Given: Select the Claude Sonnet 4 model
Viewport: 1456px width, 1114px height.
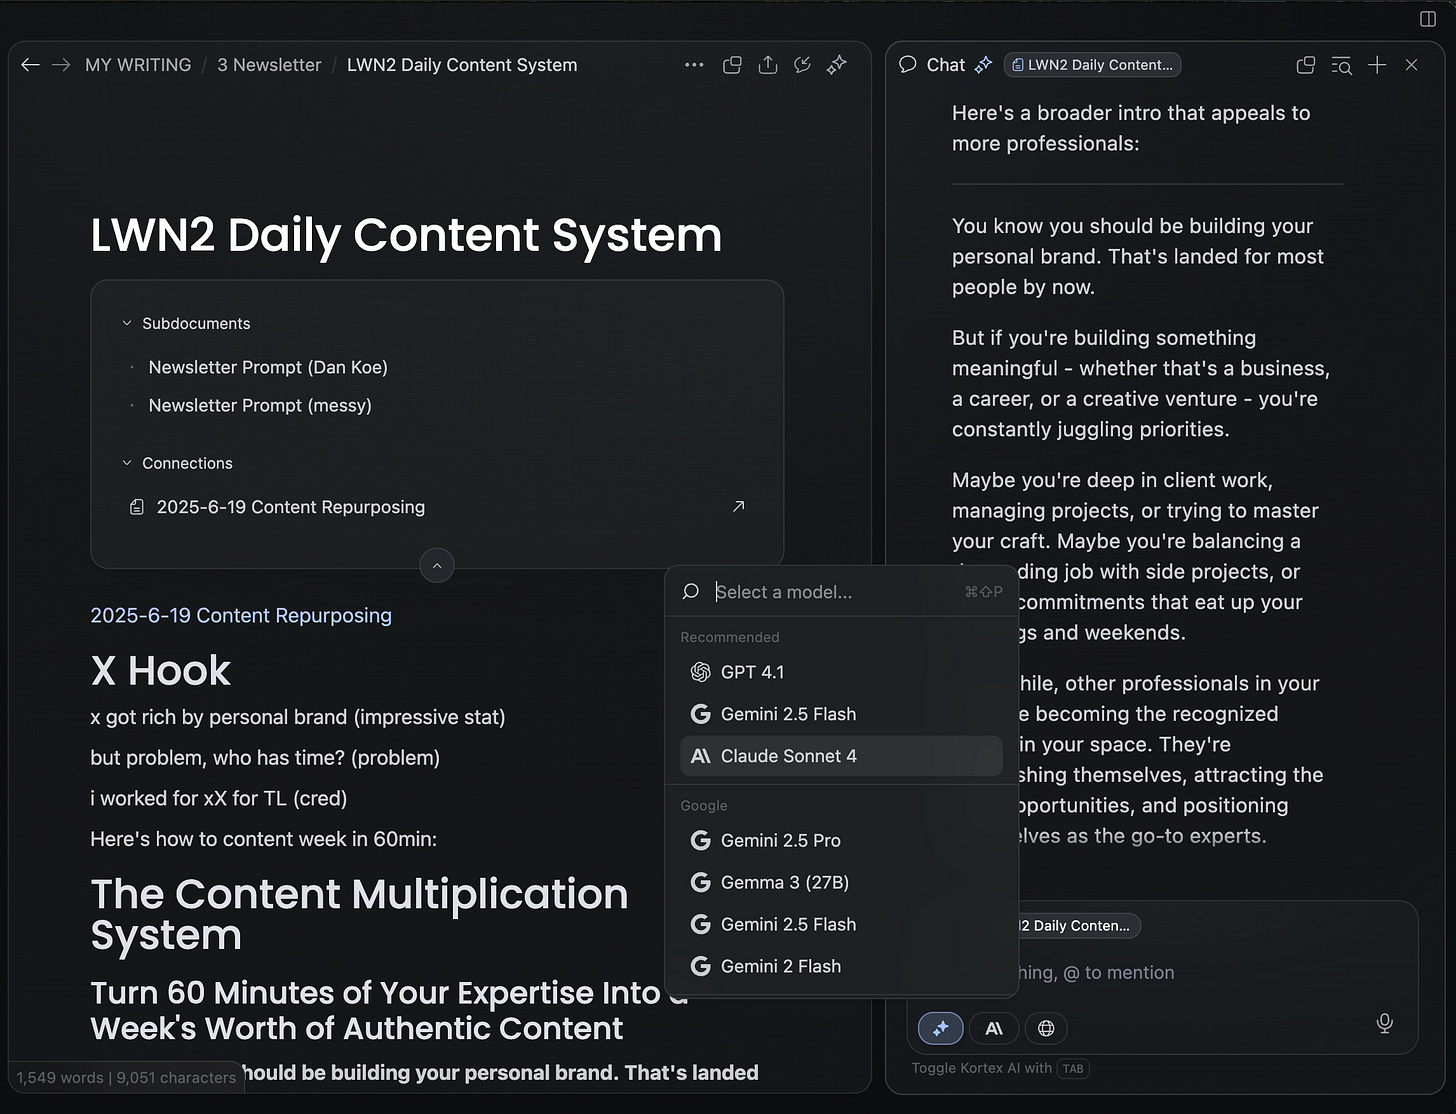Looking at the screenshot, I should coord(841,756).
